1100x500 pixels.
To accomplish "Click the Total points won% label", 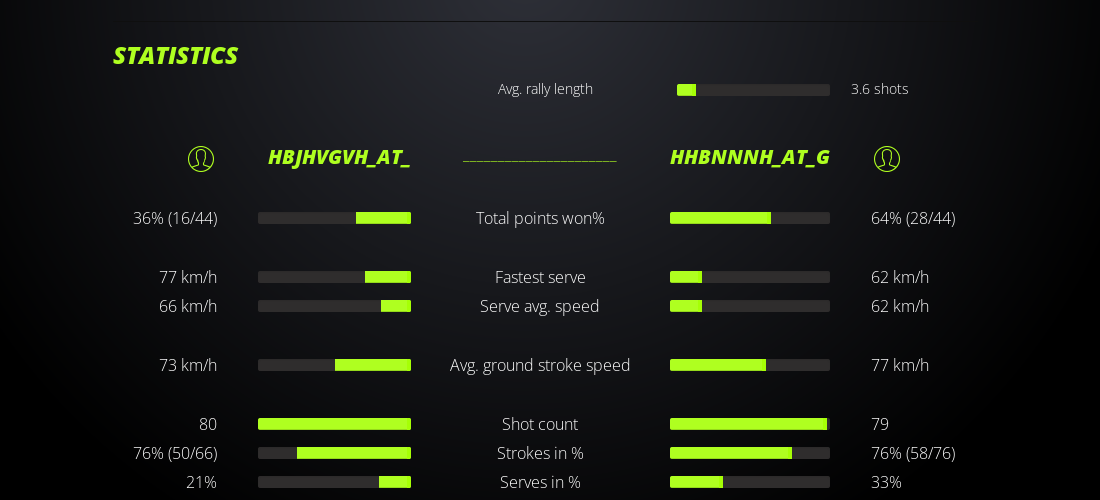I will [x=540, y=218].
